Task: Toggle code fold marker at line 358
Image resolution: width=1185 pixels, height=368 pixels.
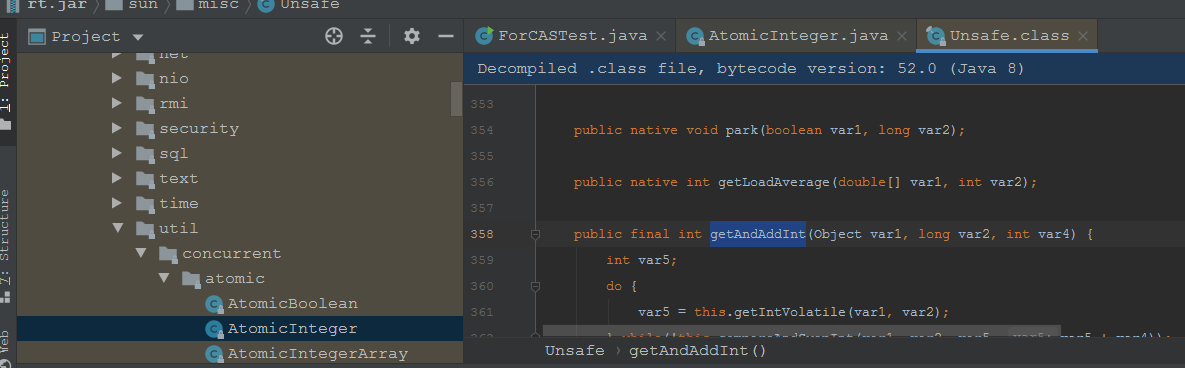Action: [536, 234]
